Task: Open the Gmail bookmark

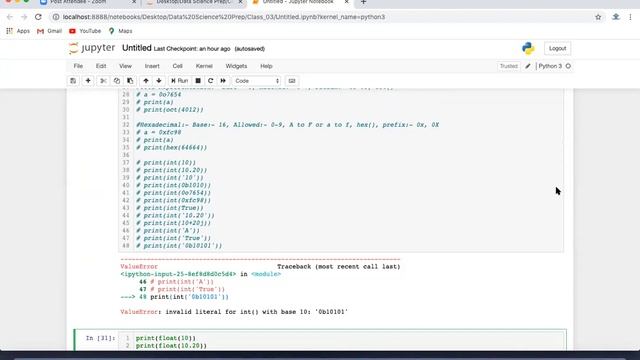Action: coord(49,31)
